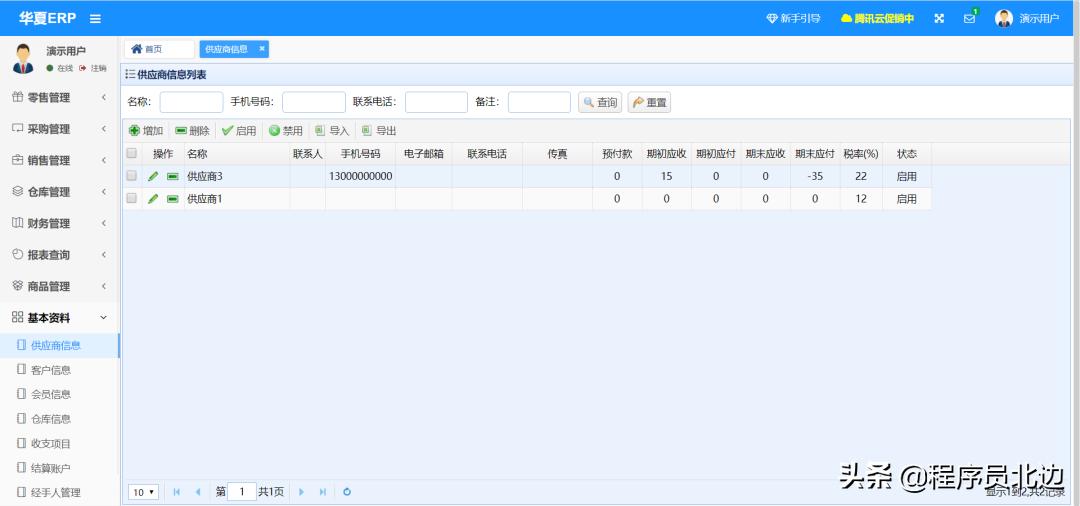1080x506 pixels.
Task: Click 增加 to add a supplier
Action: click(x=146, y=131)
